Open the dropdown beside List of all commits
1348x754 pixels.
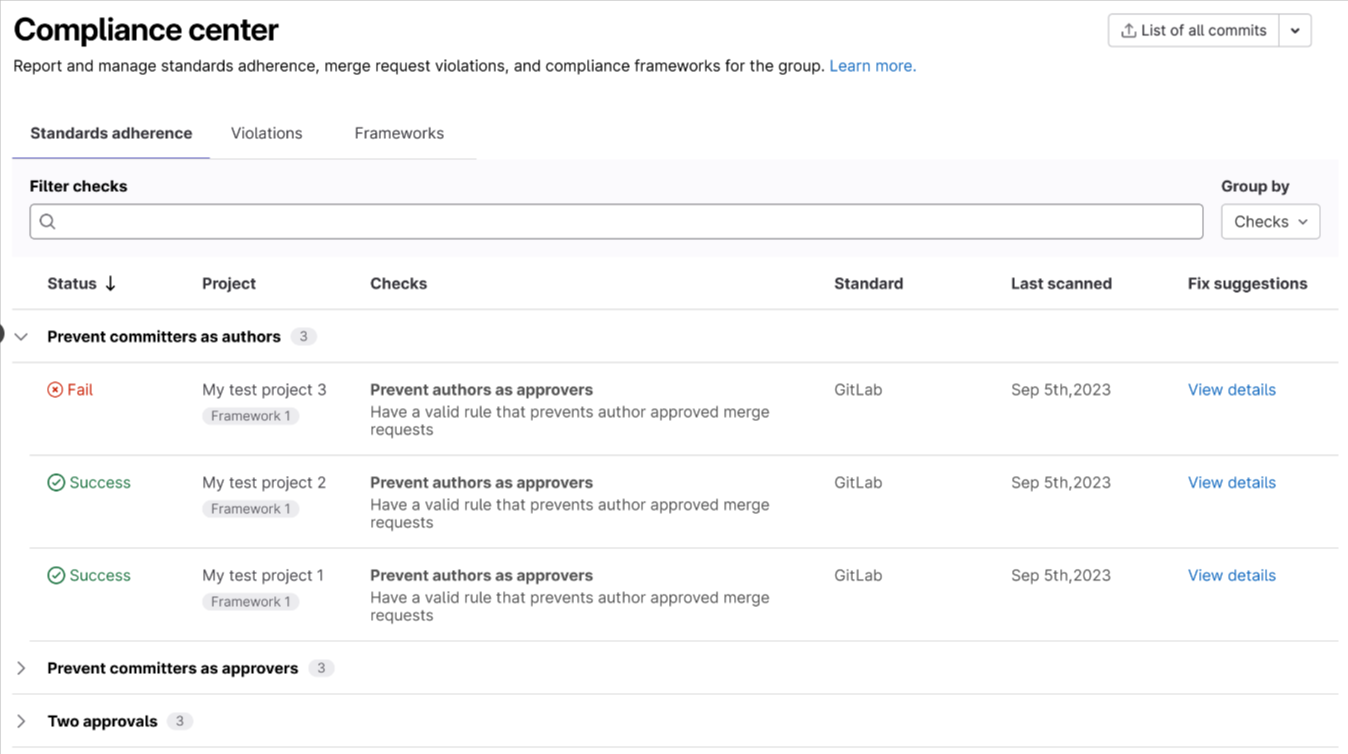[1295, 30]
